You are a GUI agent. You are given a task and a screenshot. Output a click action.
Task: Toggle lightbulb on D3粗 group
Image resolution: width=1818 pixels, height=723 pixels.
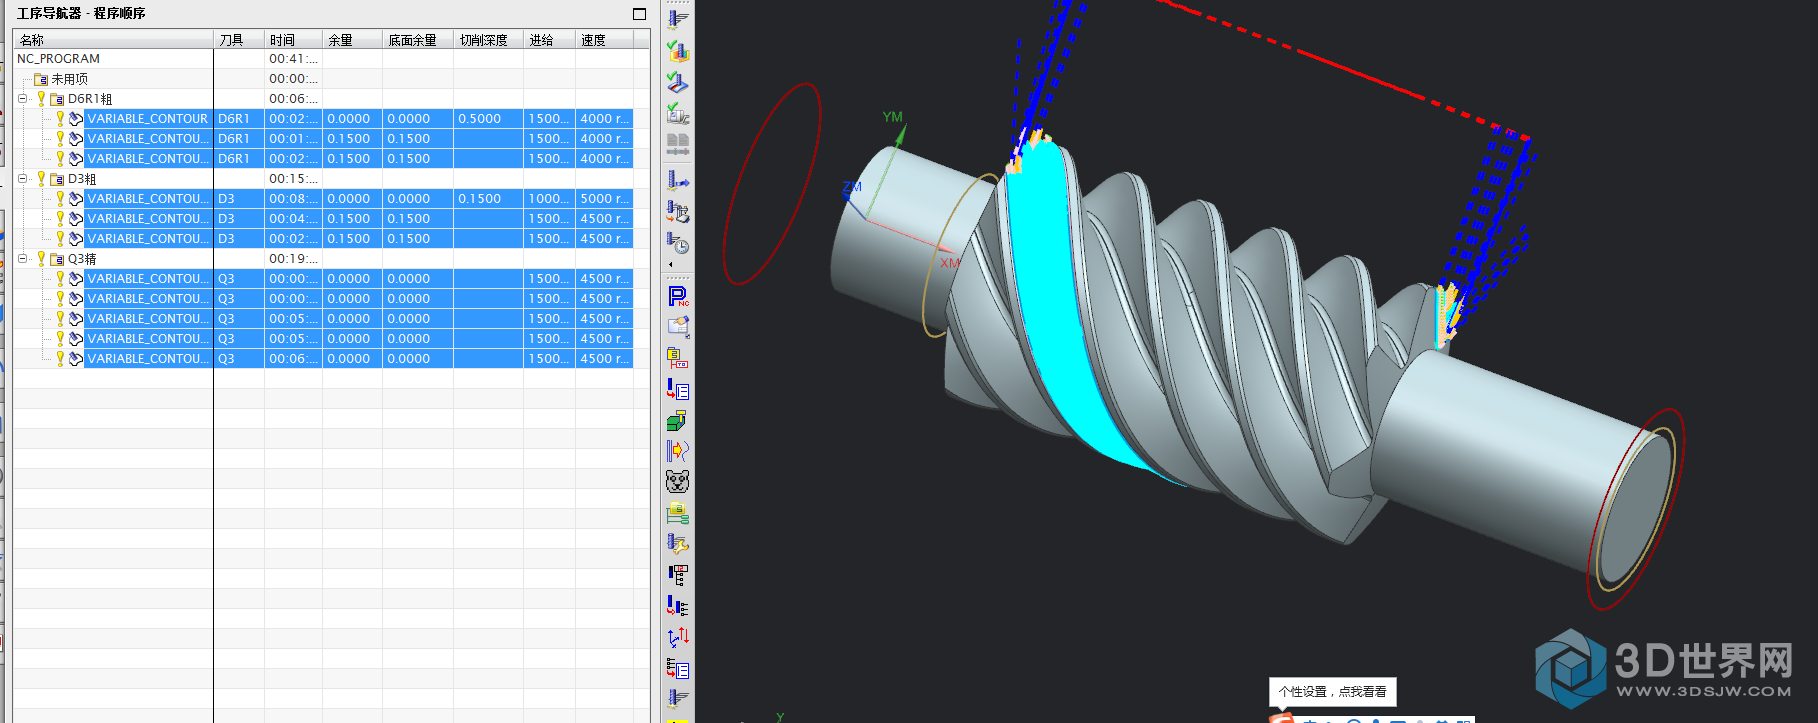coord(41,178)
